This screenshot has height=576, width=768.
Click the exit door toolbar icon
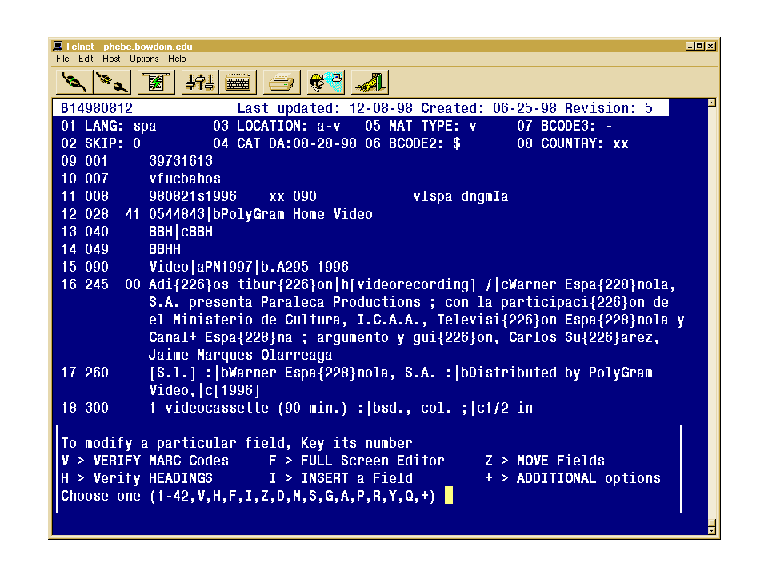(x=370, y=82)
